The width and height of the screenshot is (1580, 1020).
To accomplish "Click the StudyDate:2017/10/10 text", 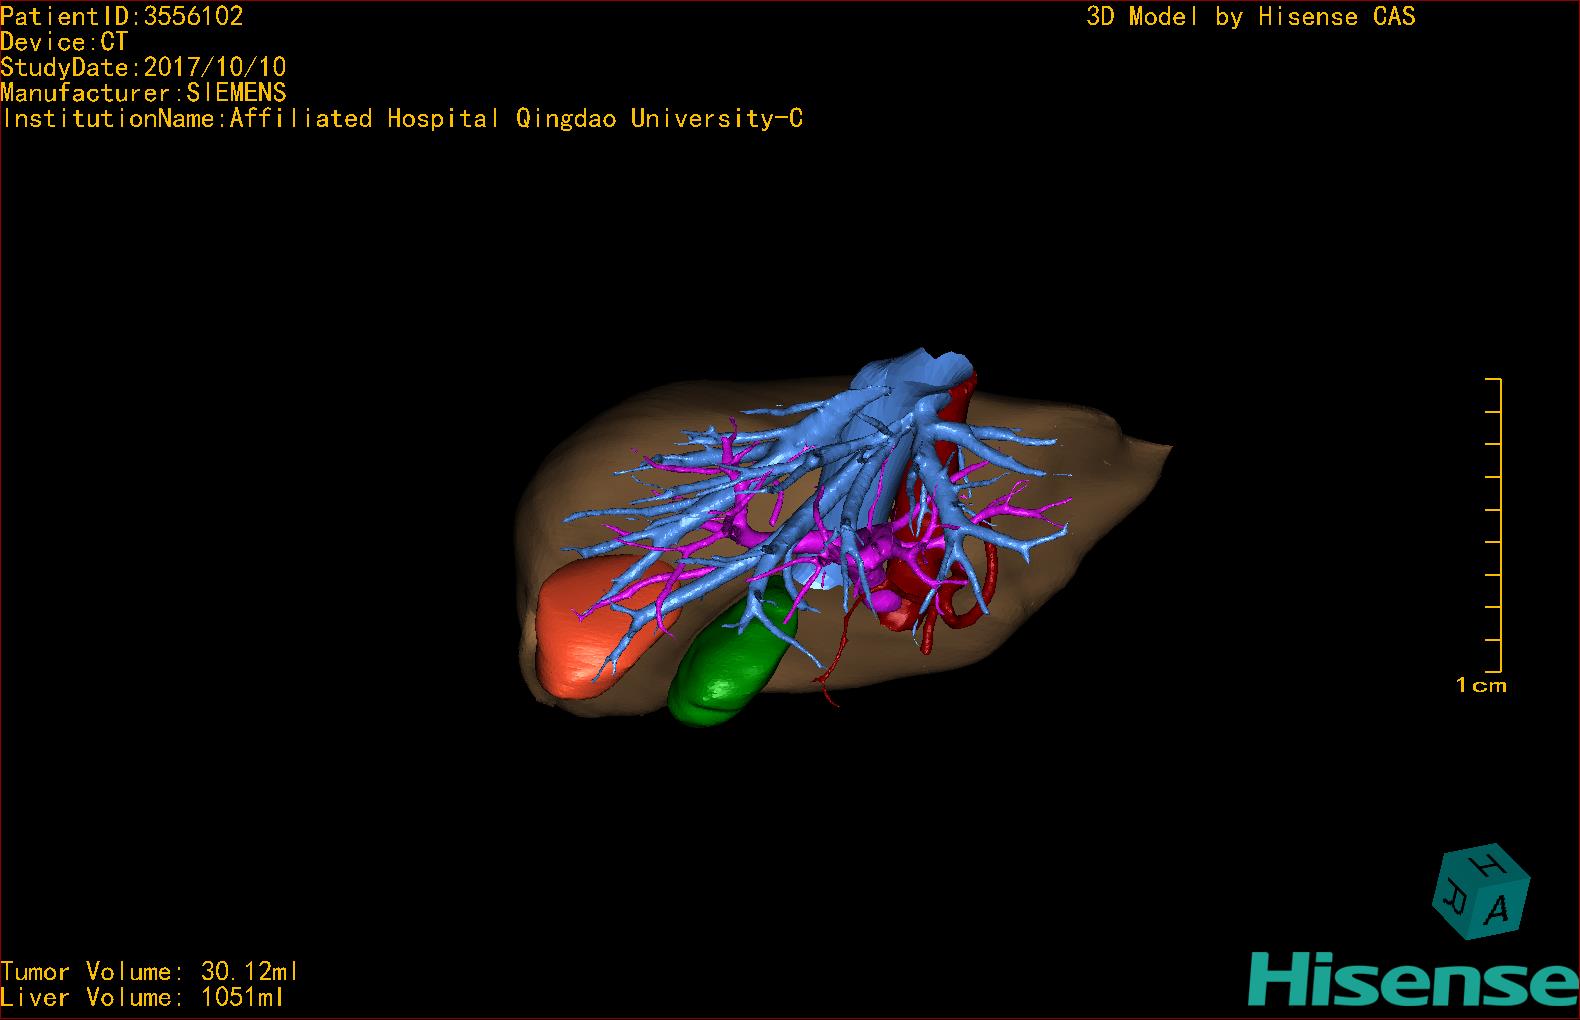I will (143, 68).
